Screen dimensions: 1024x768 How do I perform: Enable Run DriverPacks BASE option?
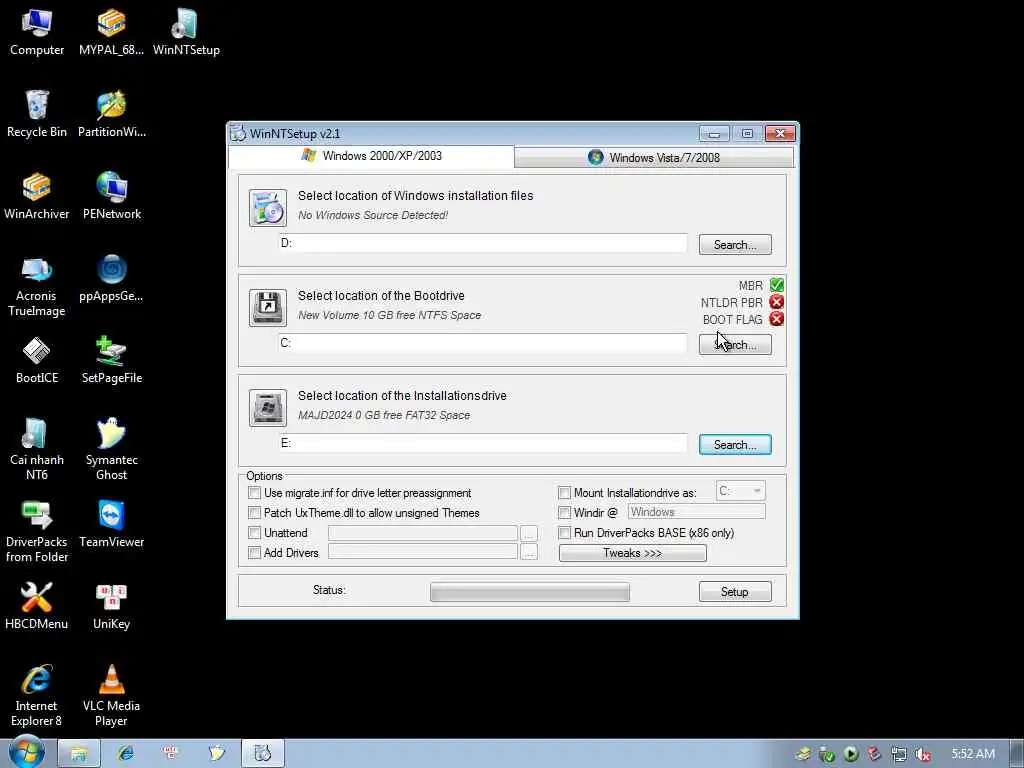(565, 533)
